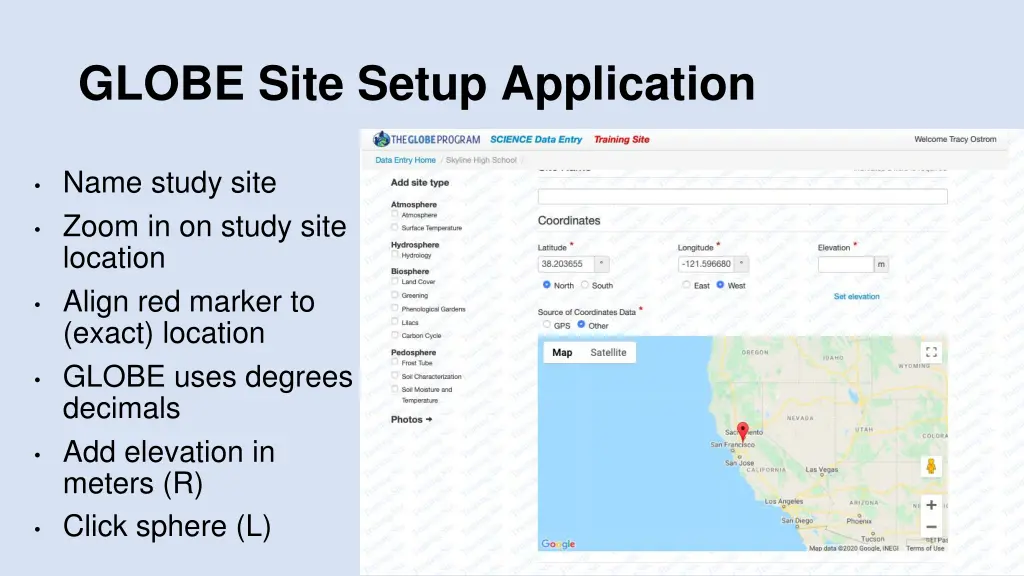Click the San Diego map label
Viewport: 1024px width, 576px height.
797,520
